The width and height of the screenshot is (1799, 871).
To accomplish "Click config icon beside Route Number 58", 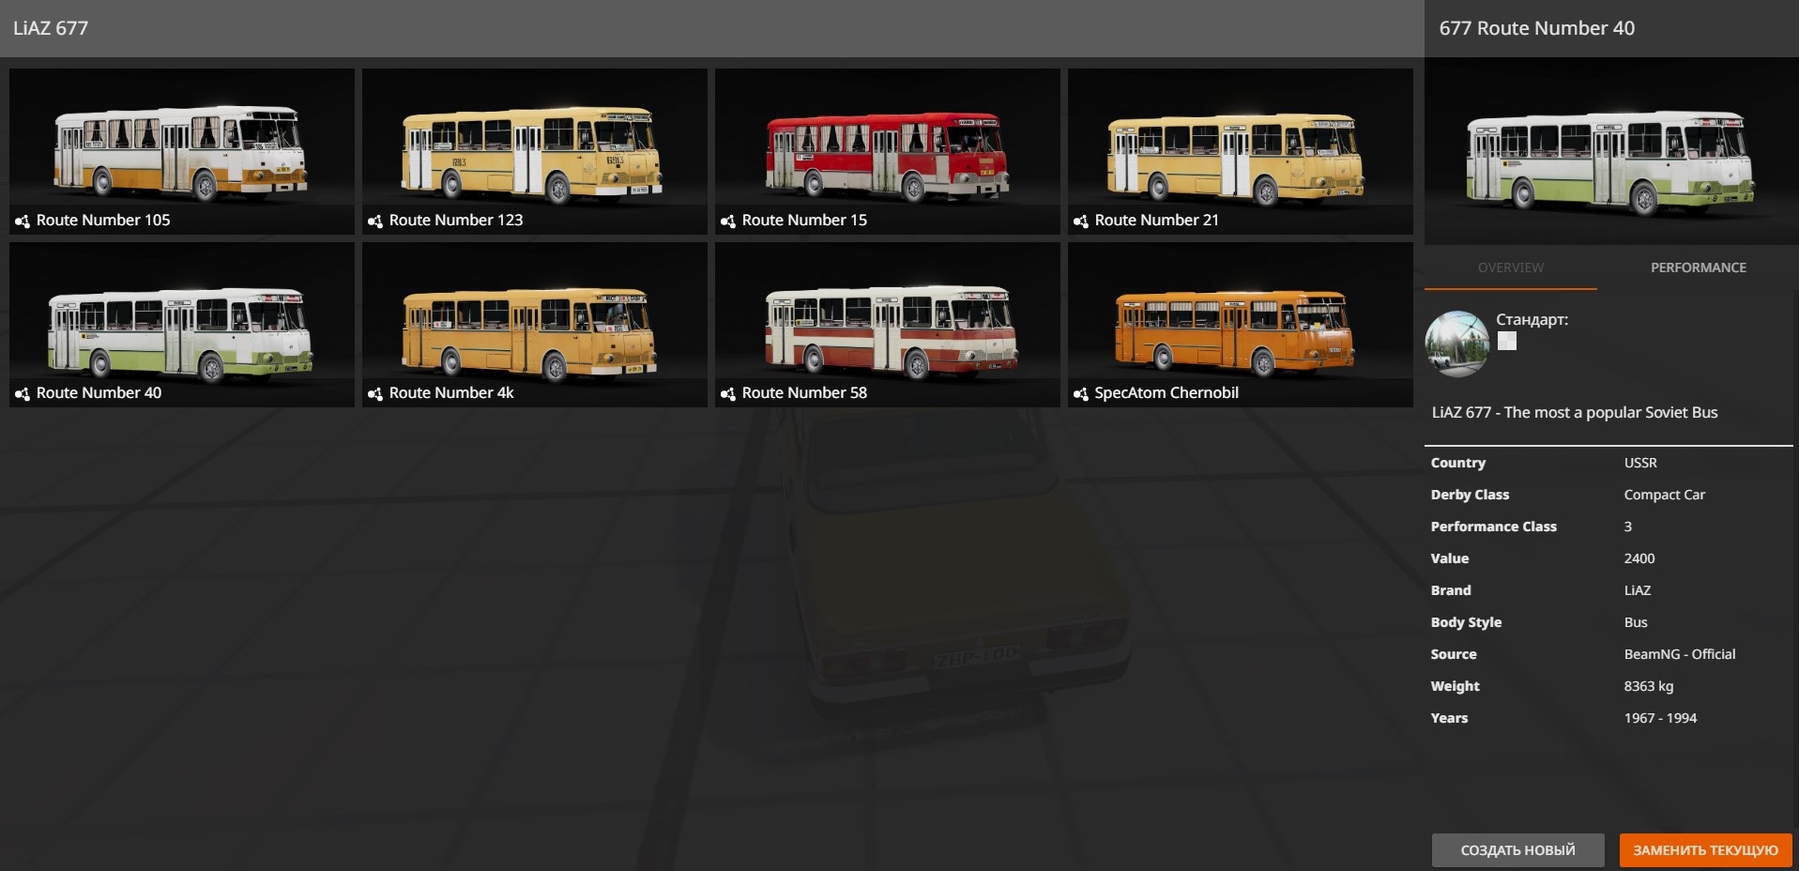I will (728, 394).
